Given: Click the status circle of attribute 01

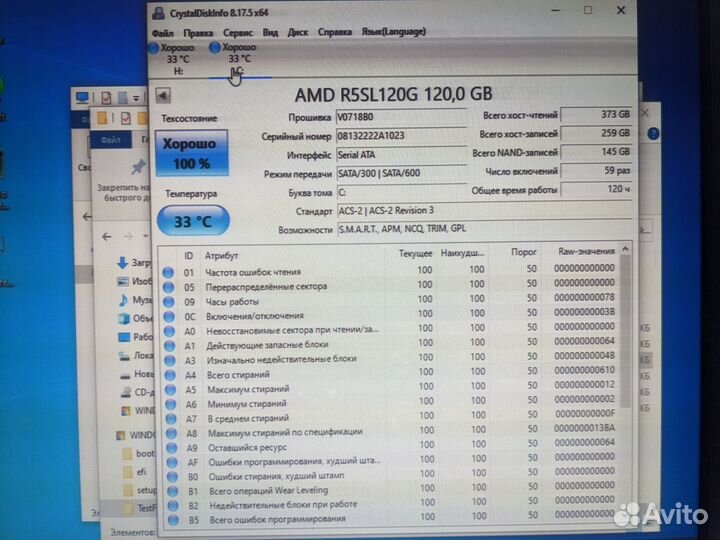Looking at the screenshot, I should tap(168, 272).
